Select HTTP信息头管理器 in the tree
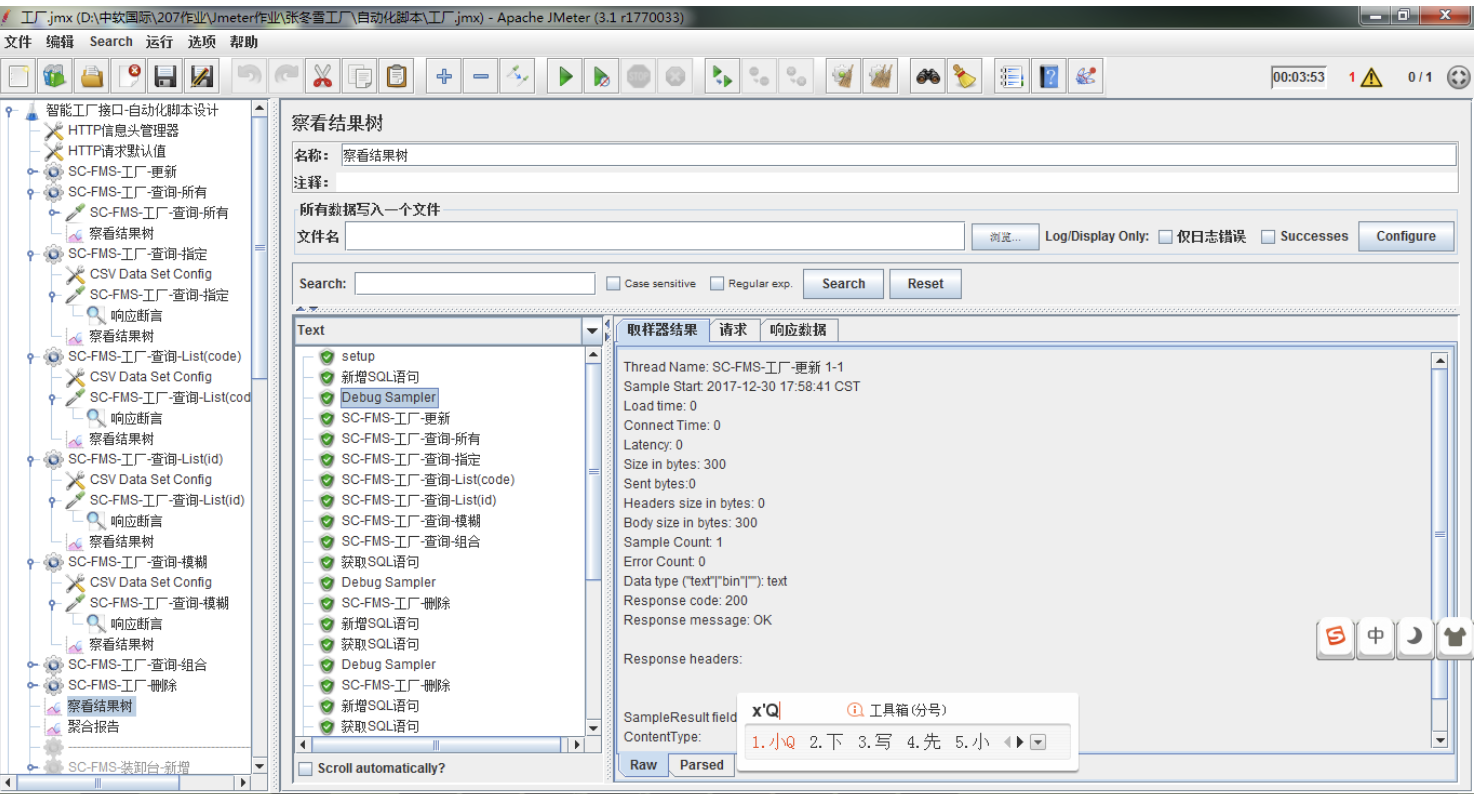Viewport: 1476px width, 794px height. pyautogui.click(x=124, y=131)
